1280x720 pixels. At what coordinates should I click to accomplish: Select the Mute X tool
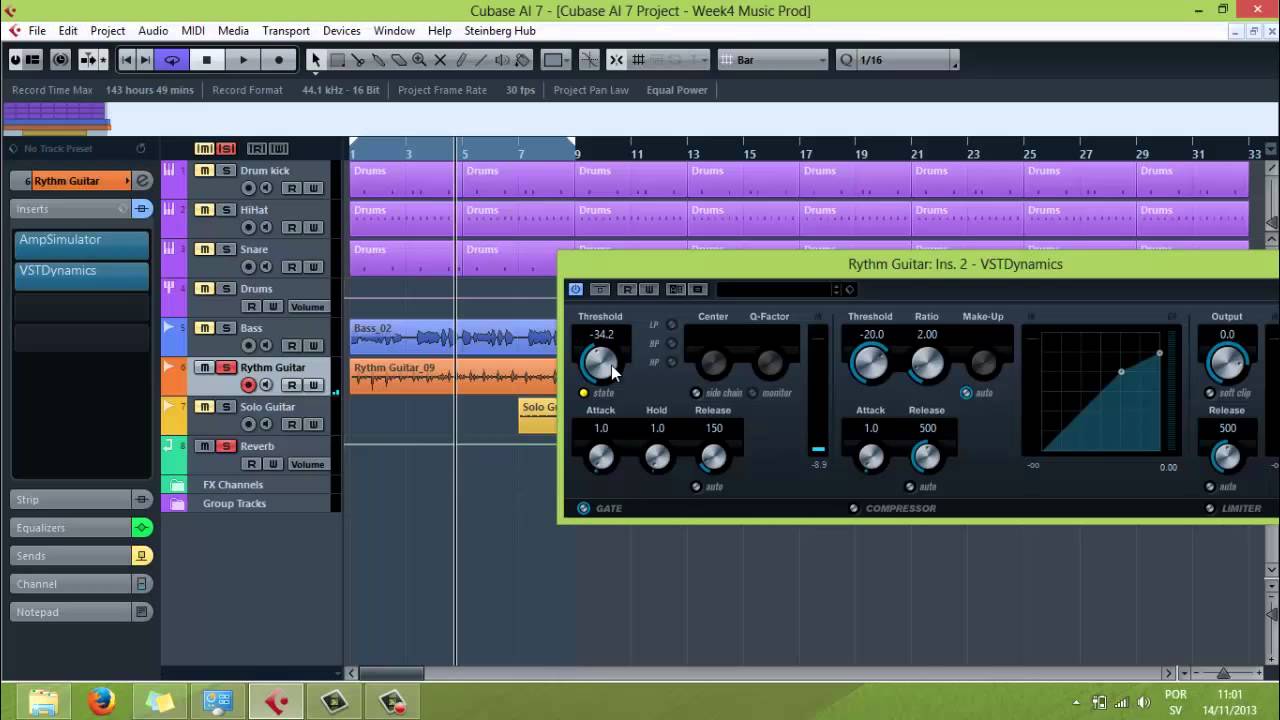[x=440, y=60]
